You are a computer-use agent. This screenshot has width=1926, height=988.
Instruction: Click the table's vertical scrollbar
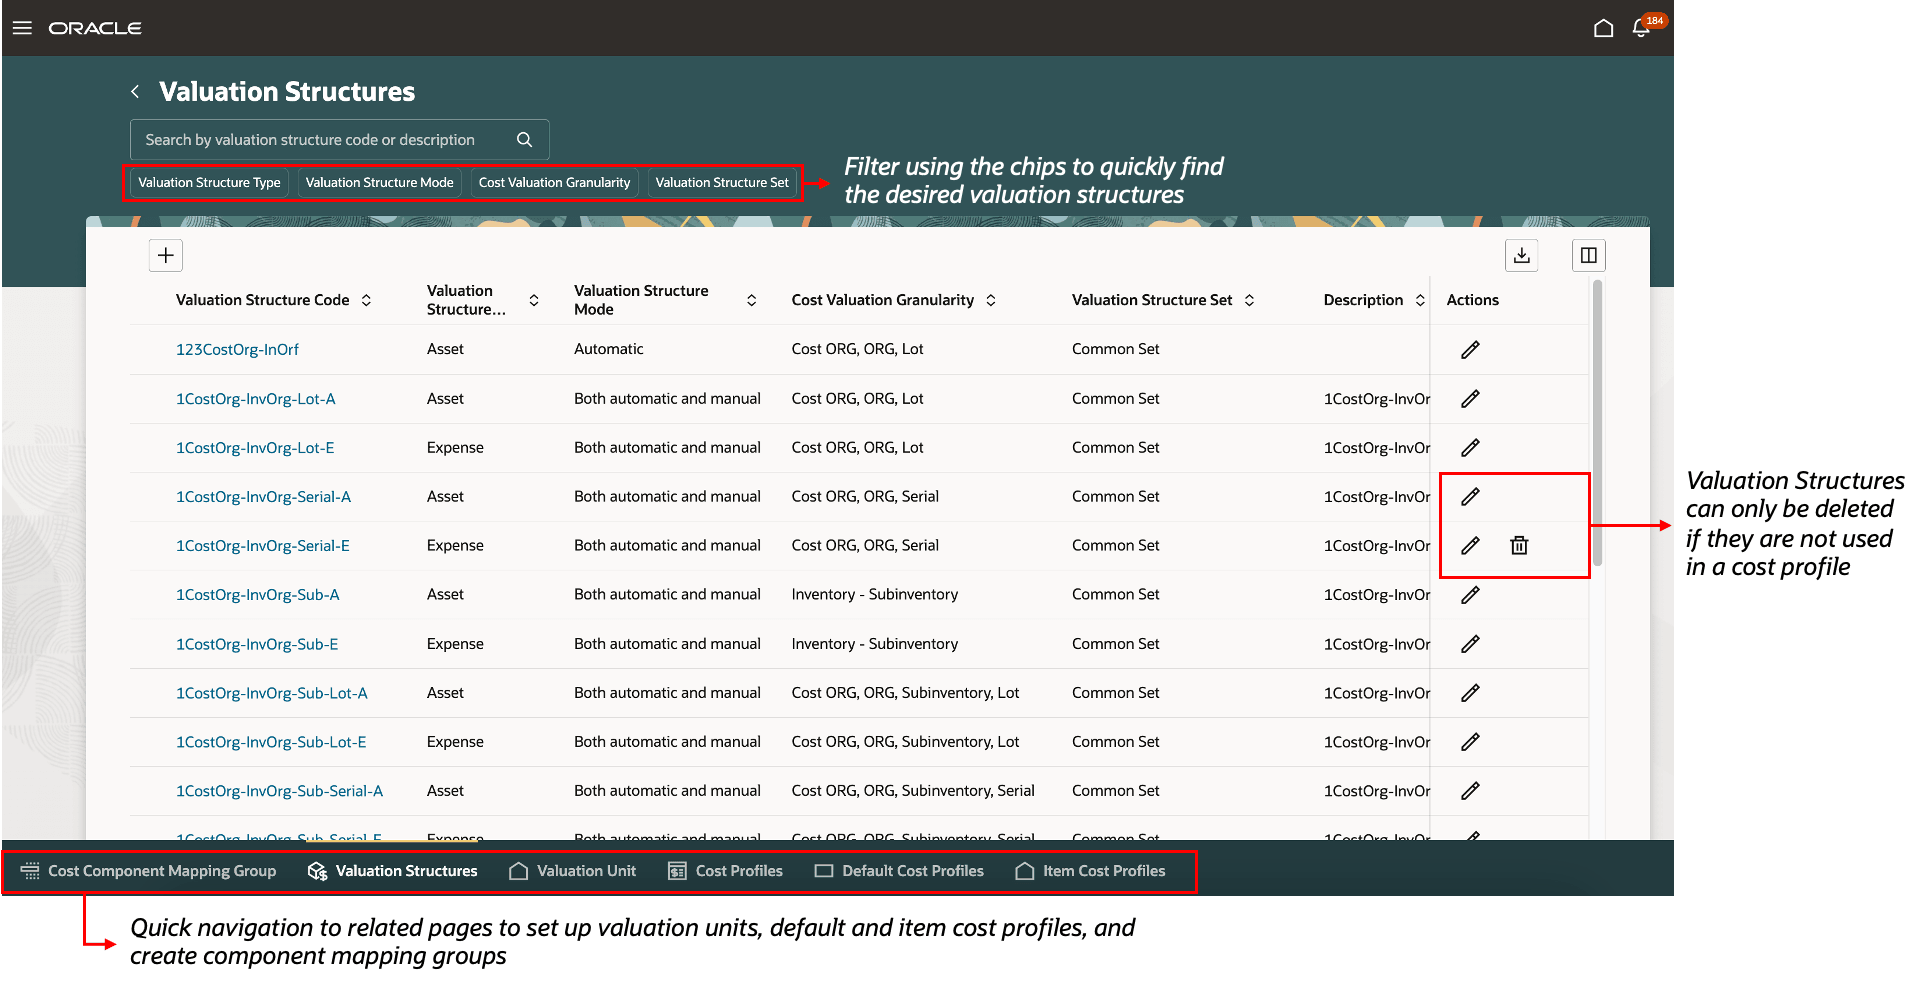(1597, 423)
